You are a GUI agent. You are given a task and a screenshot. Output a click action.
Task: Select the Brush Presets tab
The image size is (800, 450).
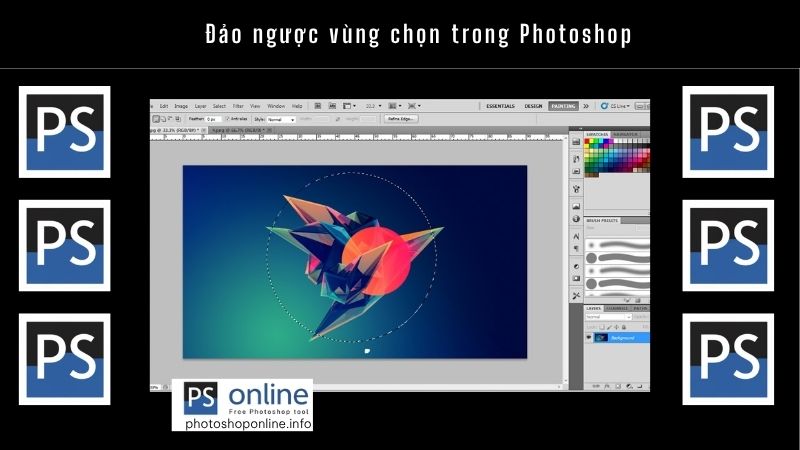602,220
